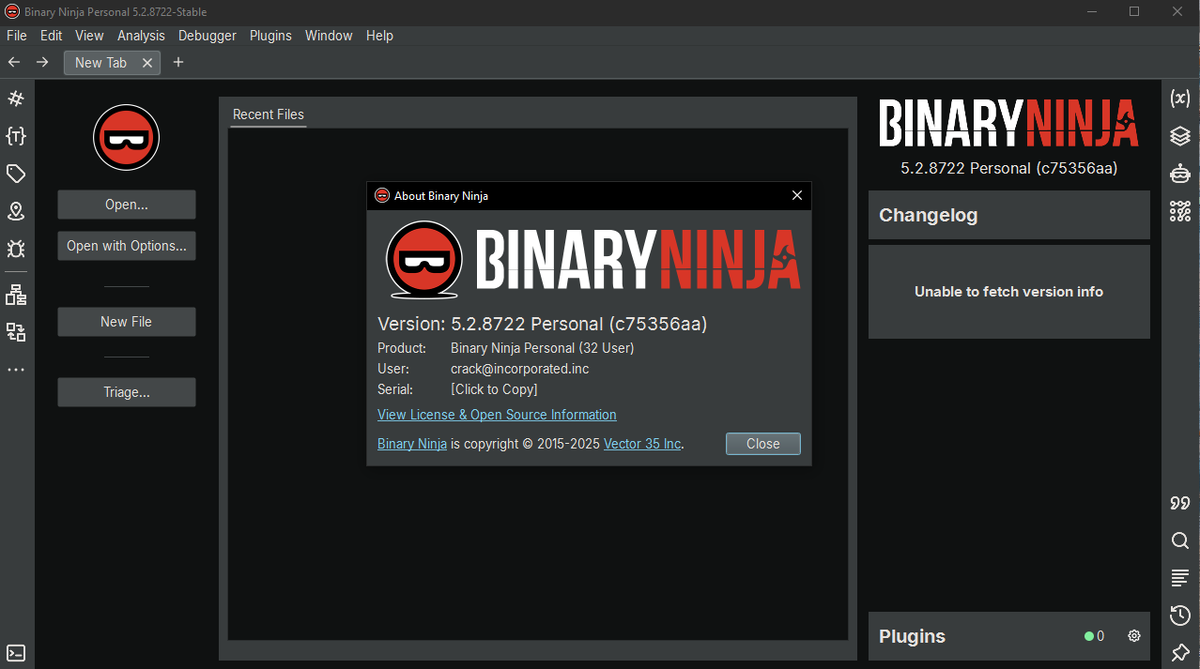Open the console via terminal icon
The width and height of the screenshot is (1200, 669).
pos(15,651)
